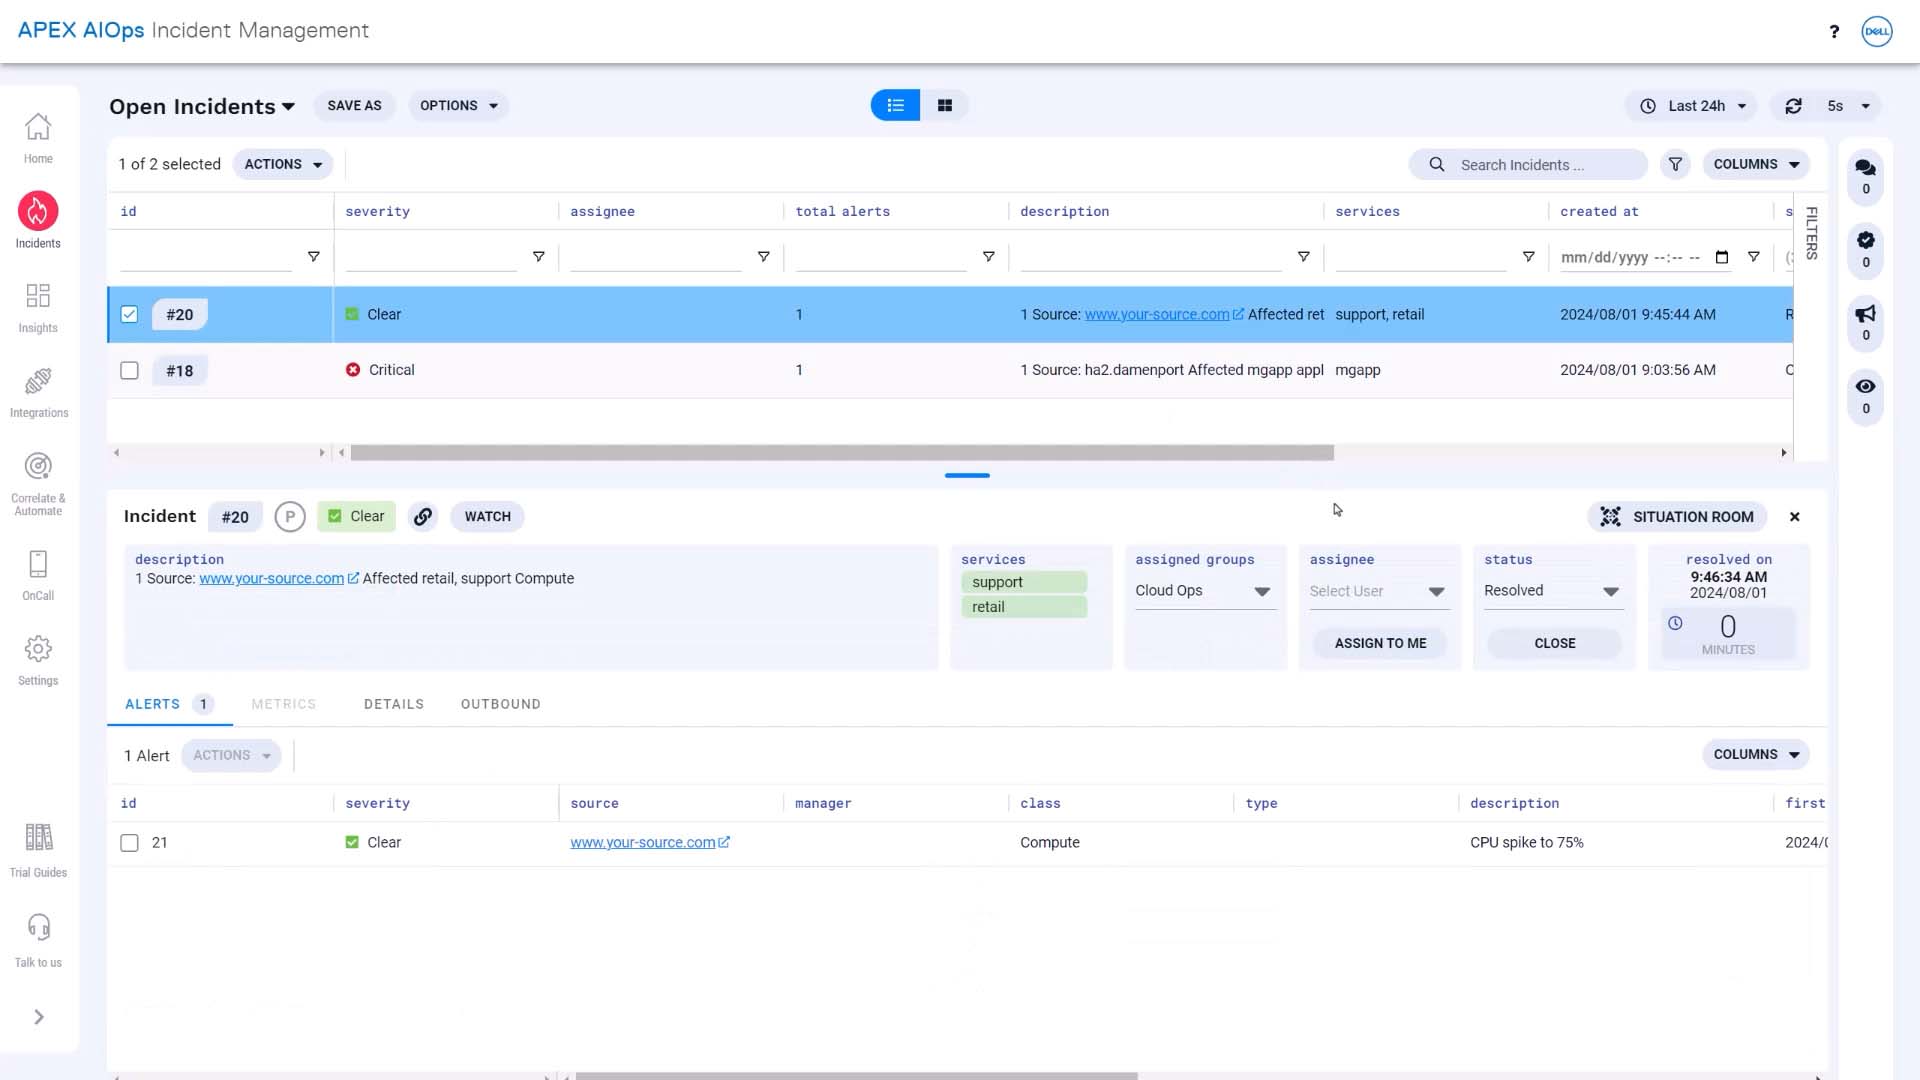Image resolution: width=1920 pixels, height=1080 pixels.
Task: Click ASSIGN TO ME button
Action: tap(1380, 643)
